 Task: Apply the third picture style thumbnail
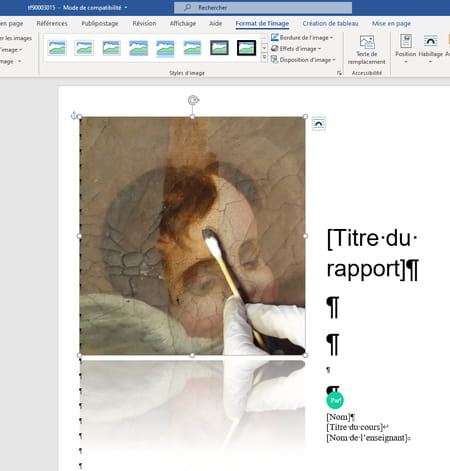point(111,48)
